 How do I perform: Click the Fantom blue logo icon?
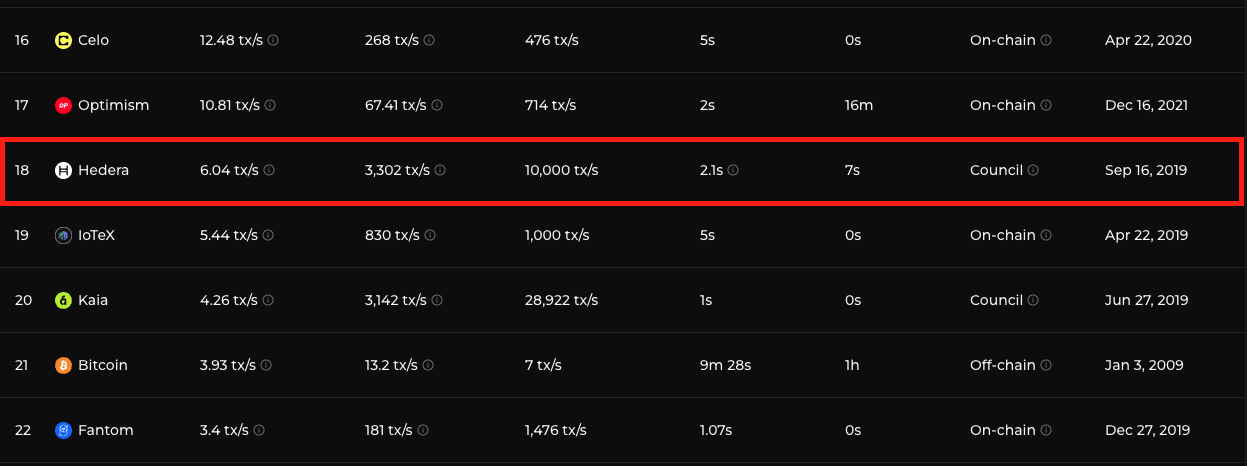pos(63,431)
